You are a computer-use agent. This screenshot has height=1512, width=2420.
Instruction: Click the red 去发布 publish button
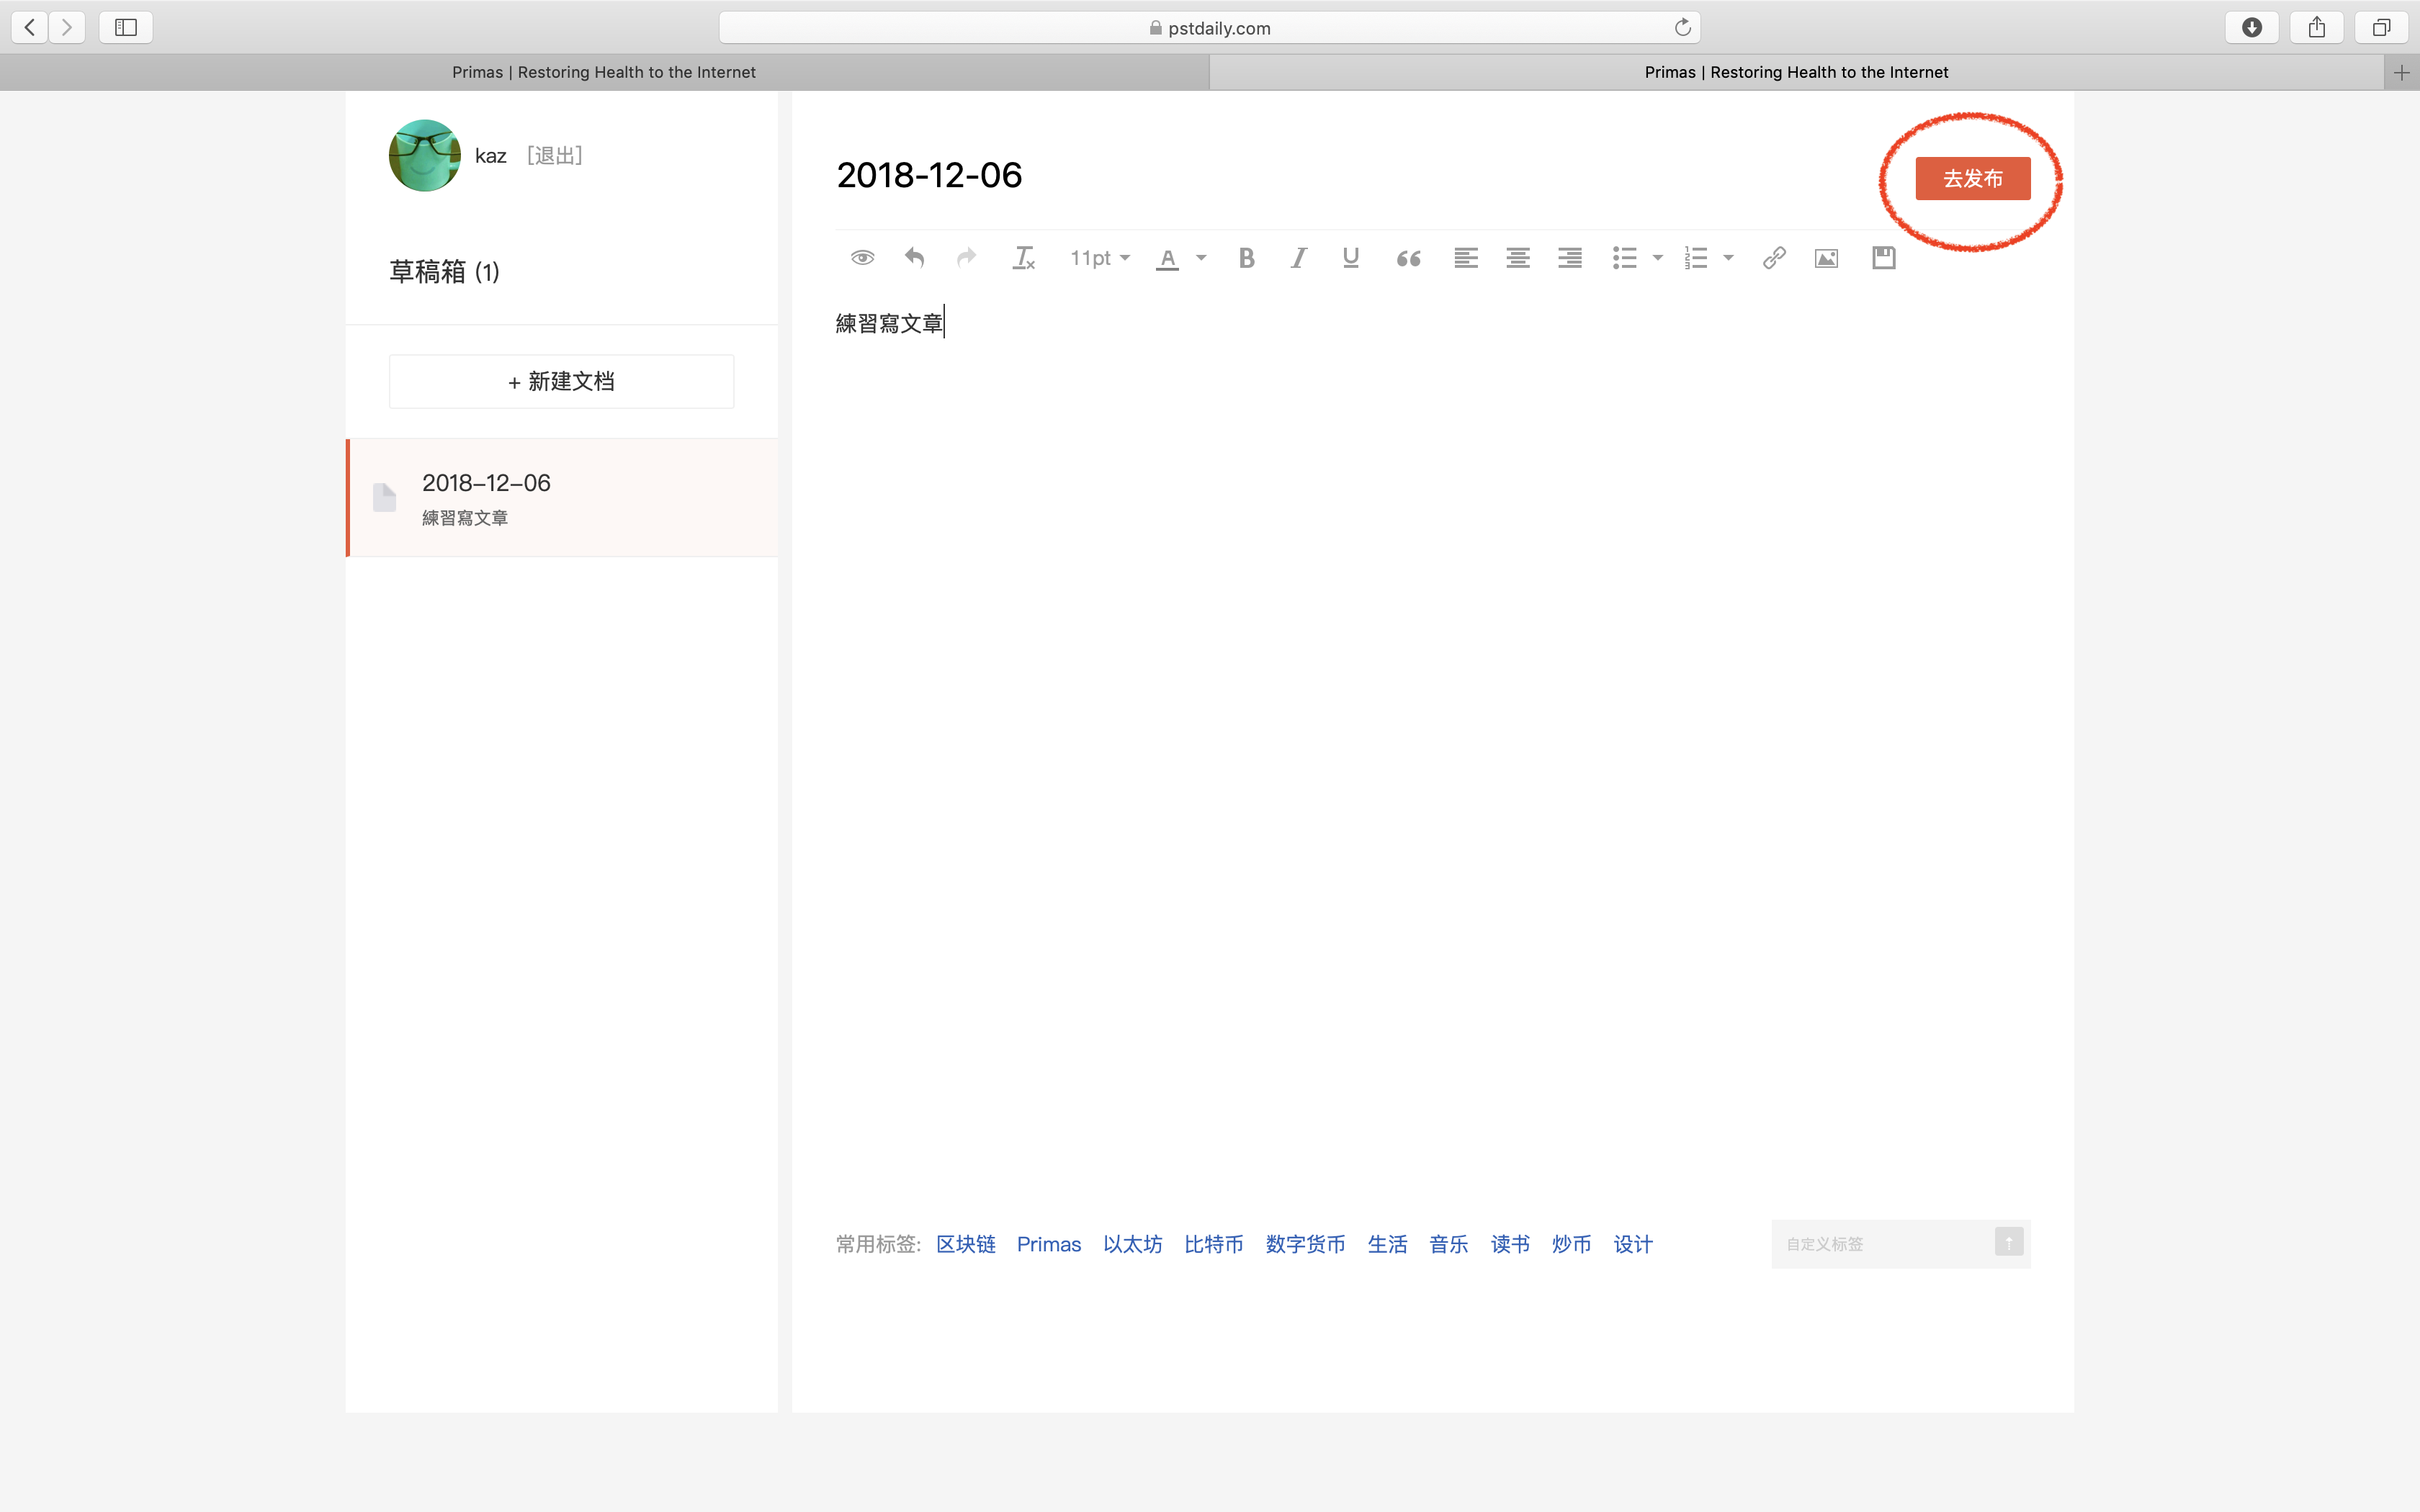(1972, 178)
